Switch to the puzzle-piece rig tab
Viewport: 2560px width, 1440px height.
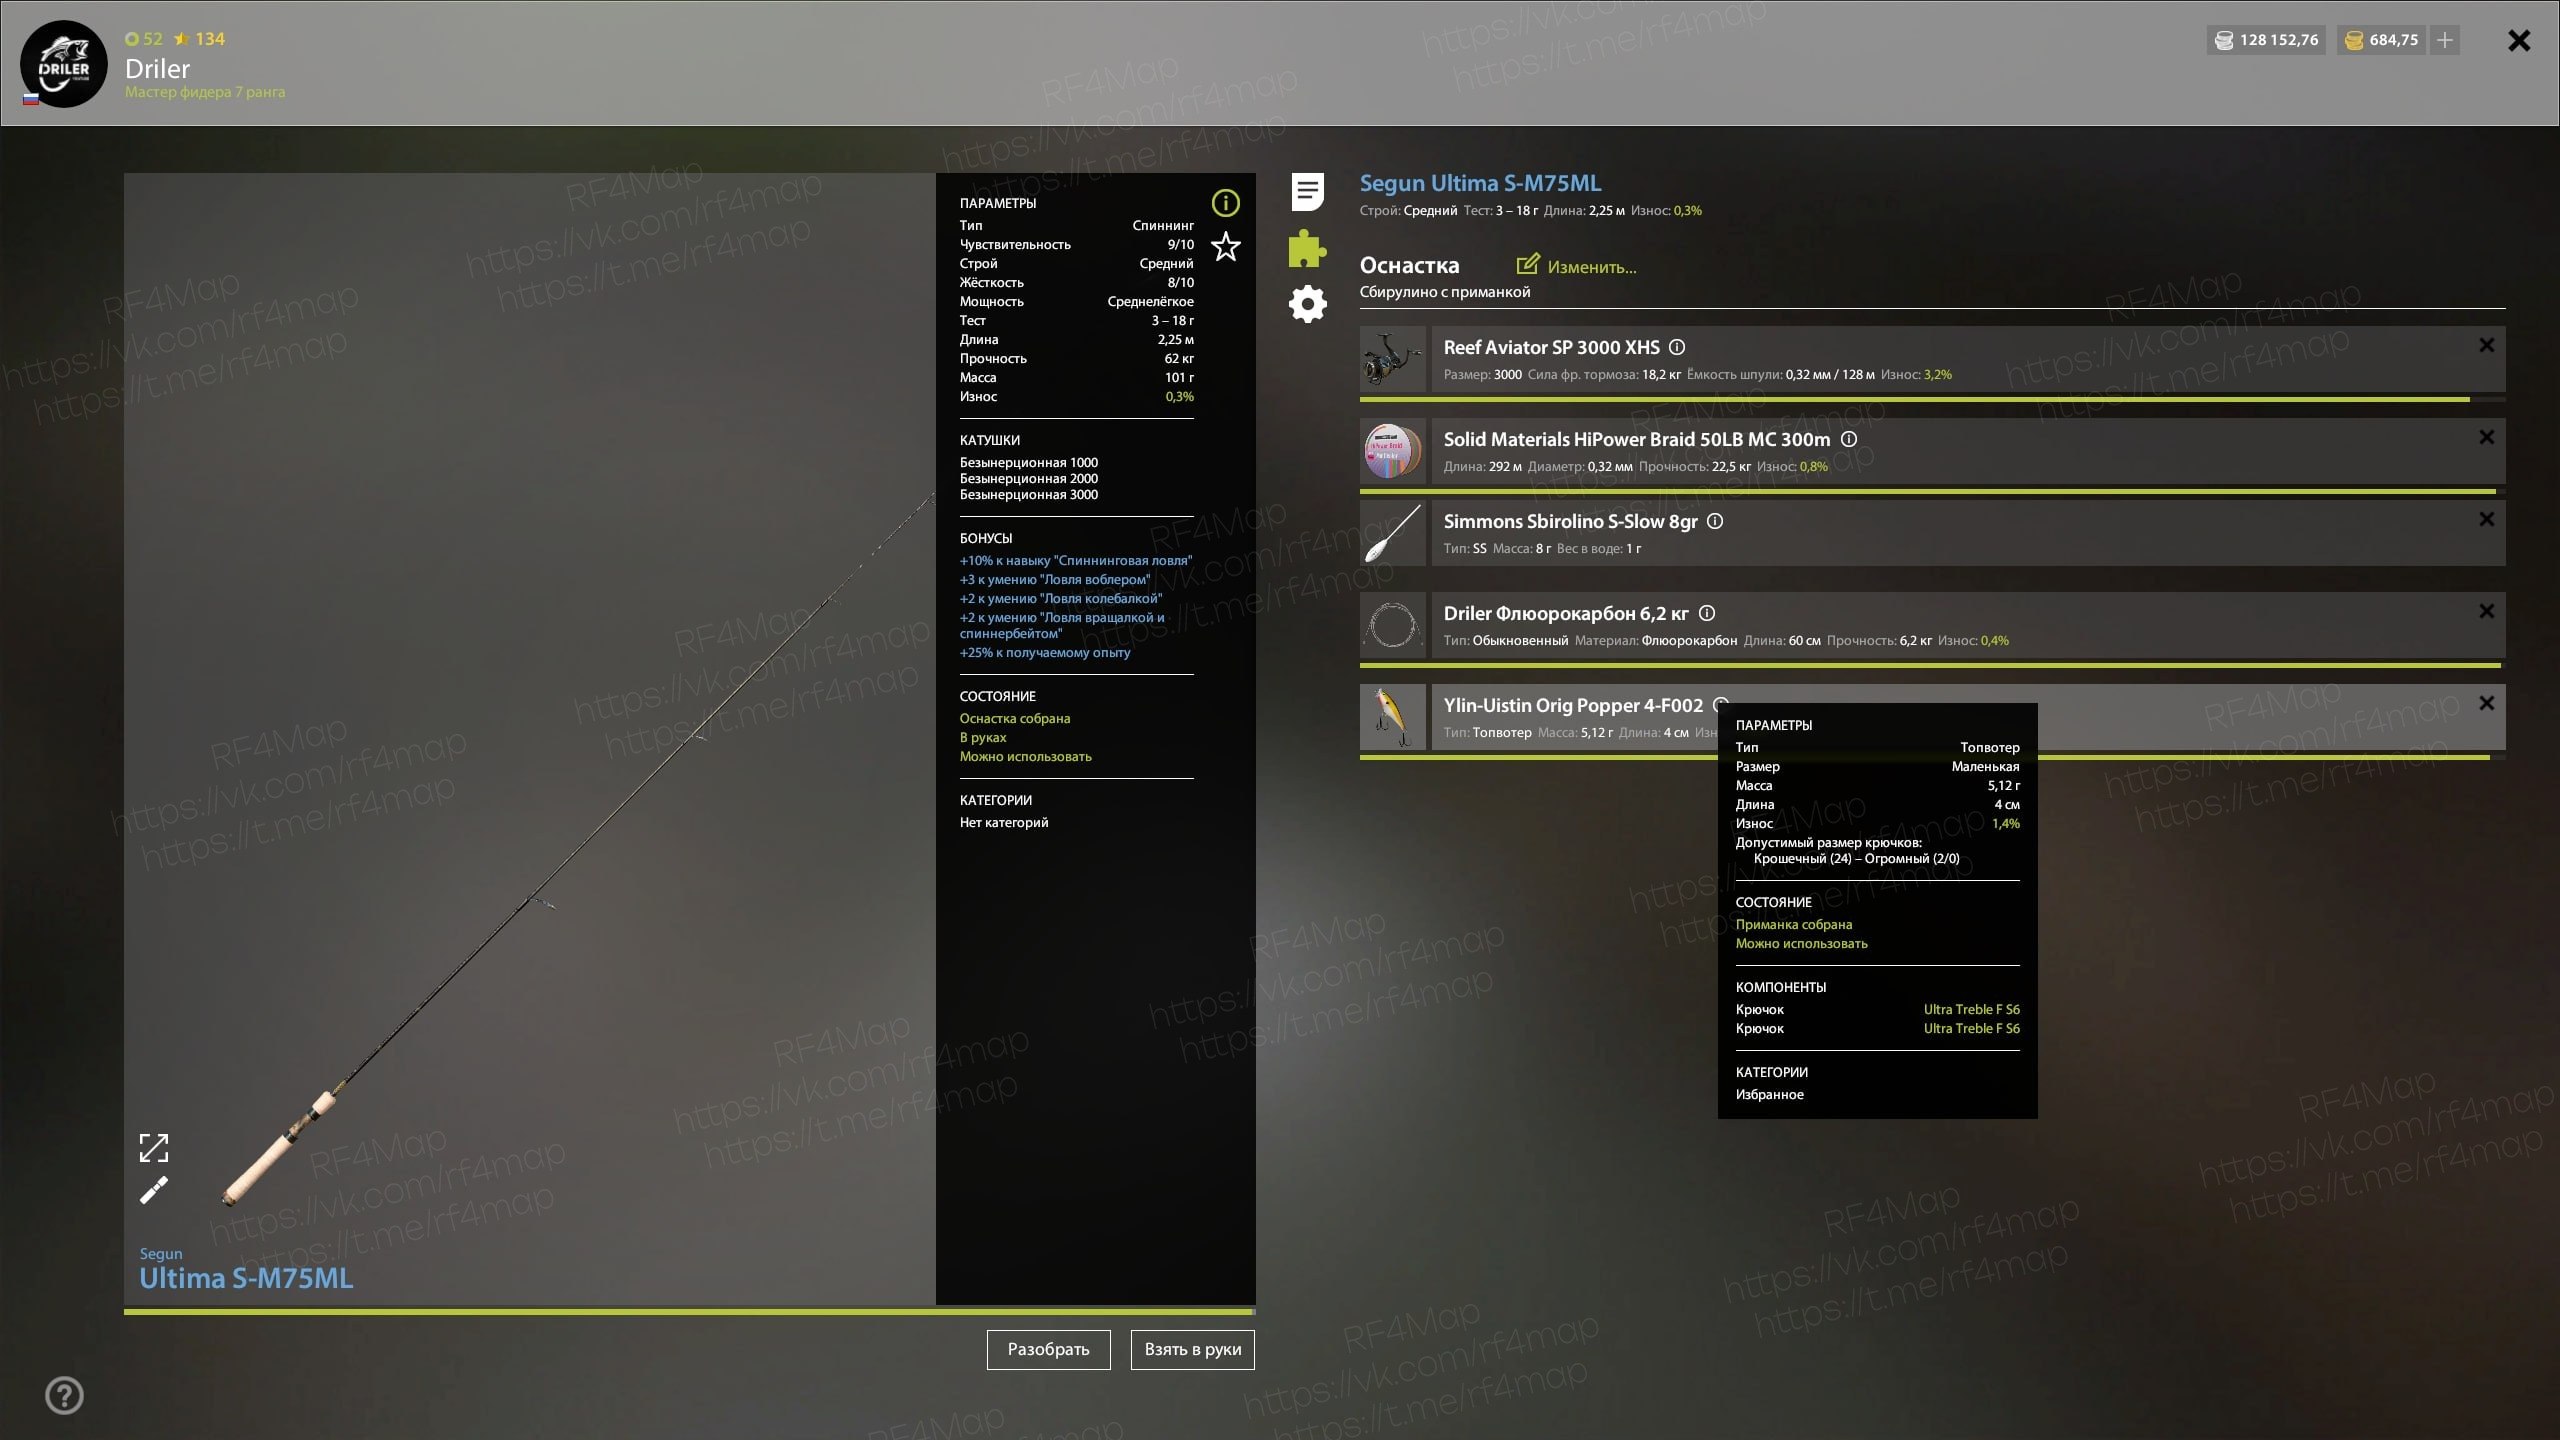click(1307, 248)
